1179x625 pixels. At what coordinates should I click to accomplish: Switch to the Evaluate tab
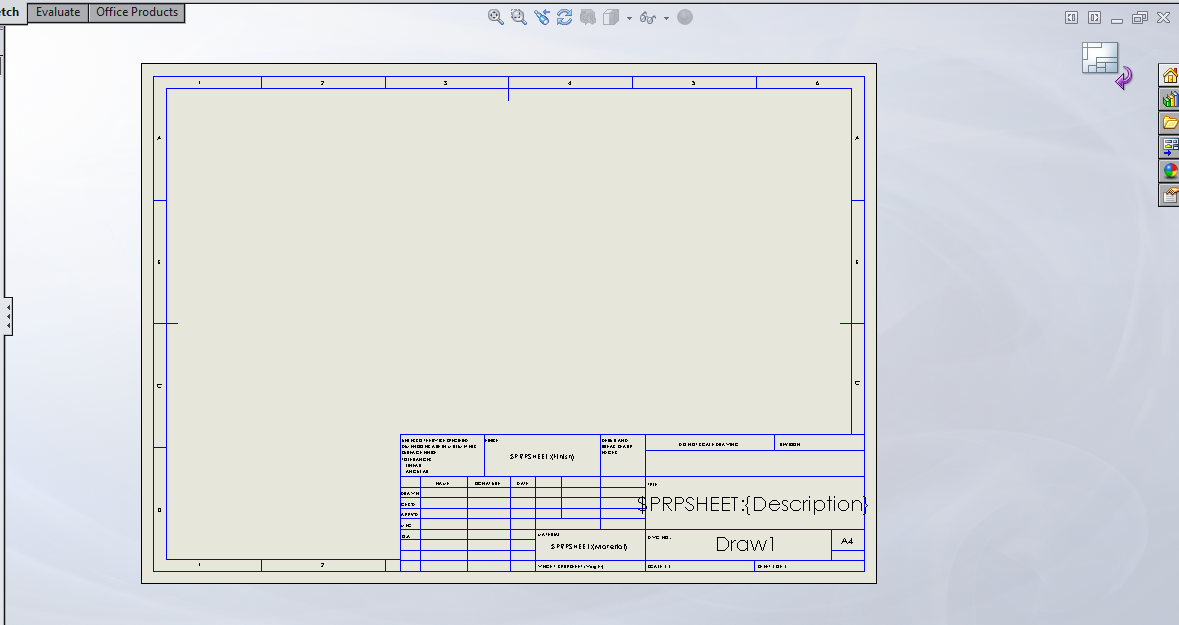point(57,12)
